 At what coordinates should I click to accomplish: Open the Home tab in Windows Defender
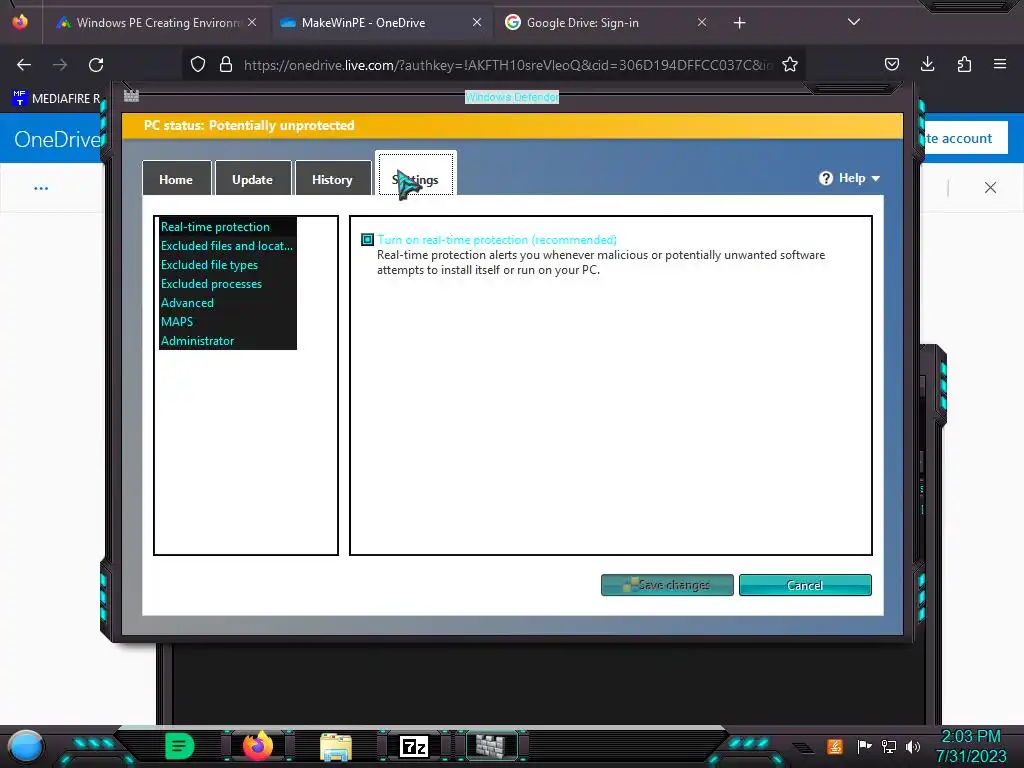176,179
